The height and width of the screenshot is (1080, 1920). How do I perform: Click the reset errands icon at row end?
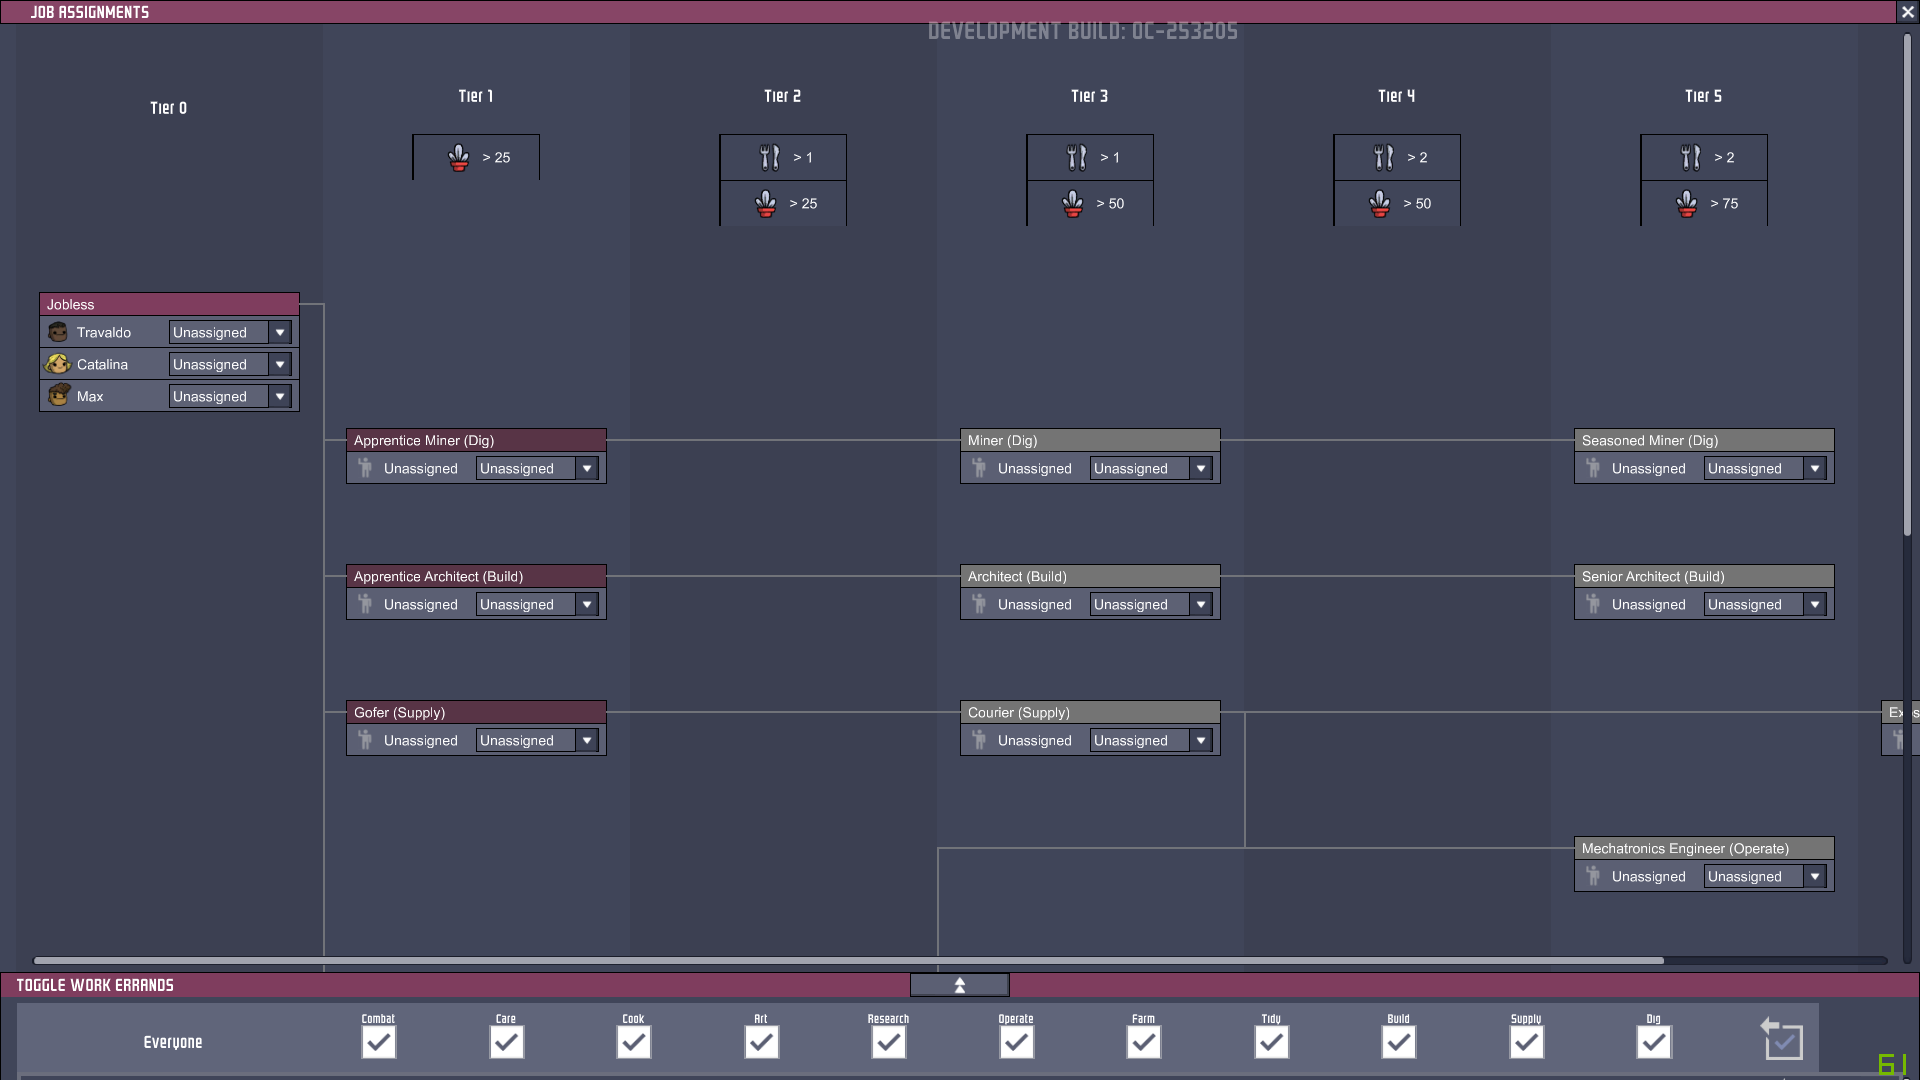(x=1782, y=1040)
